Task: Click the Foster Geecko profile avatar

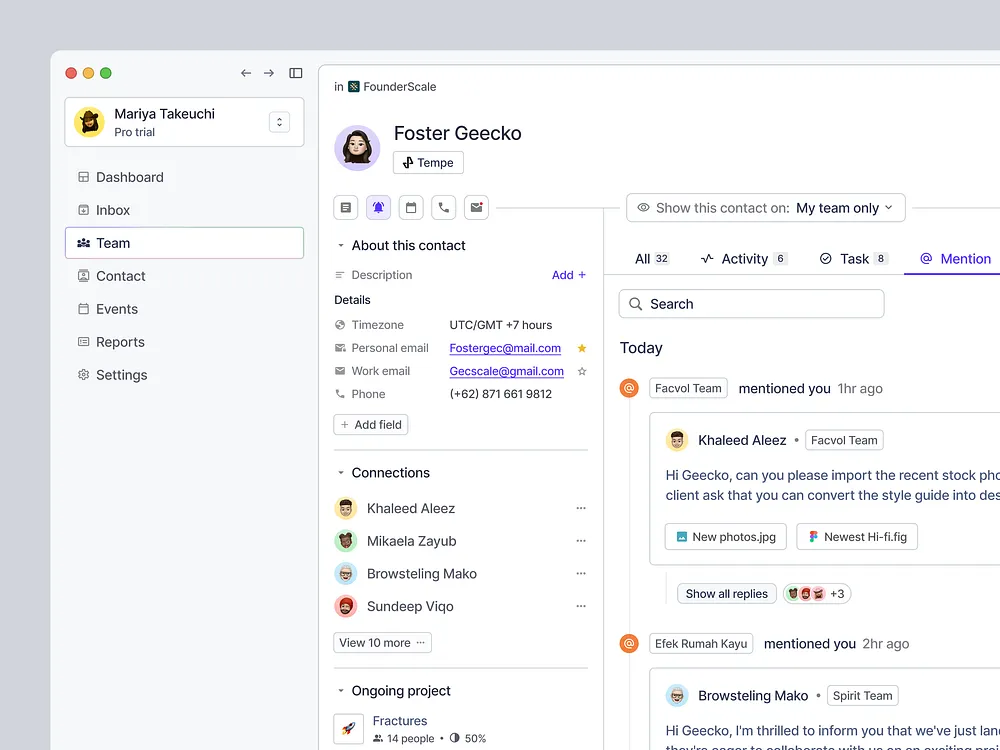Action: point(357,148)
